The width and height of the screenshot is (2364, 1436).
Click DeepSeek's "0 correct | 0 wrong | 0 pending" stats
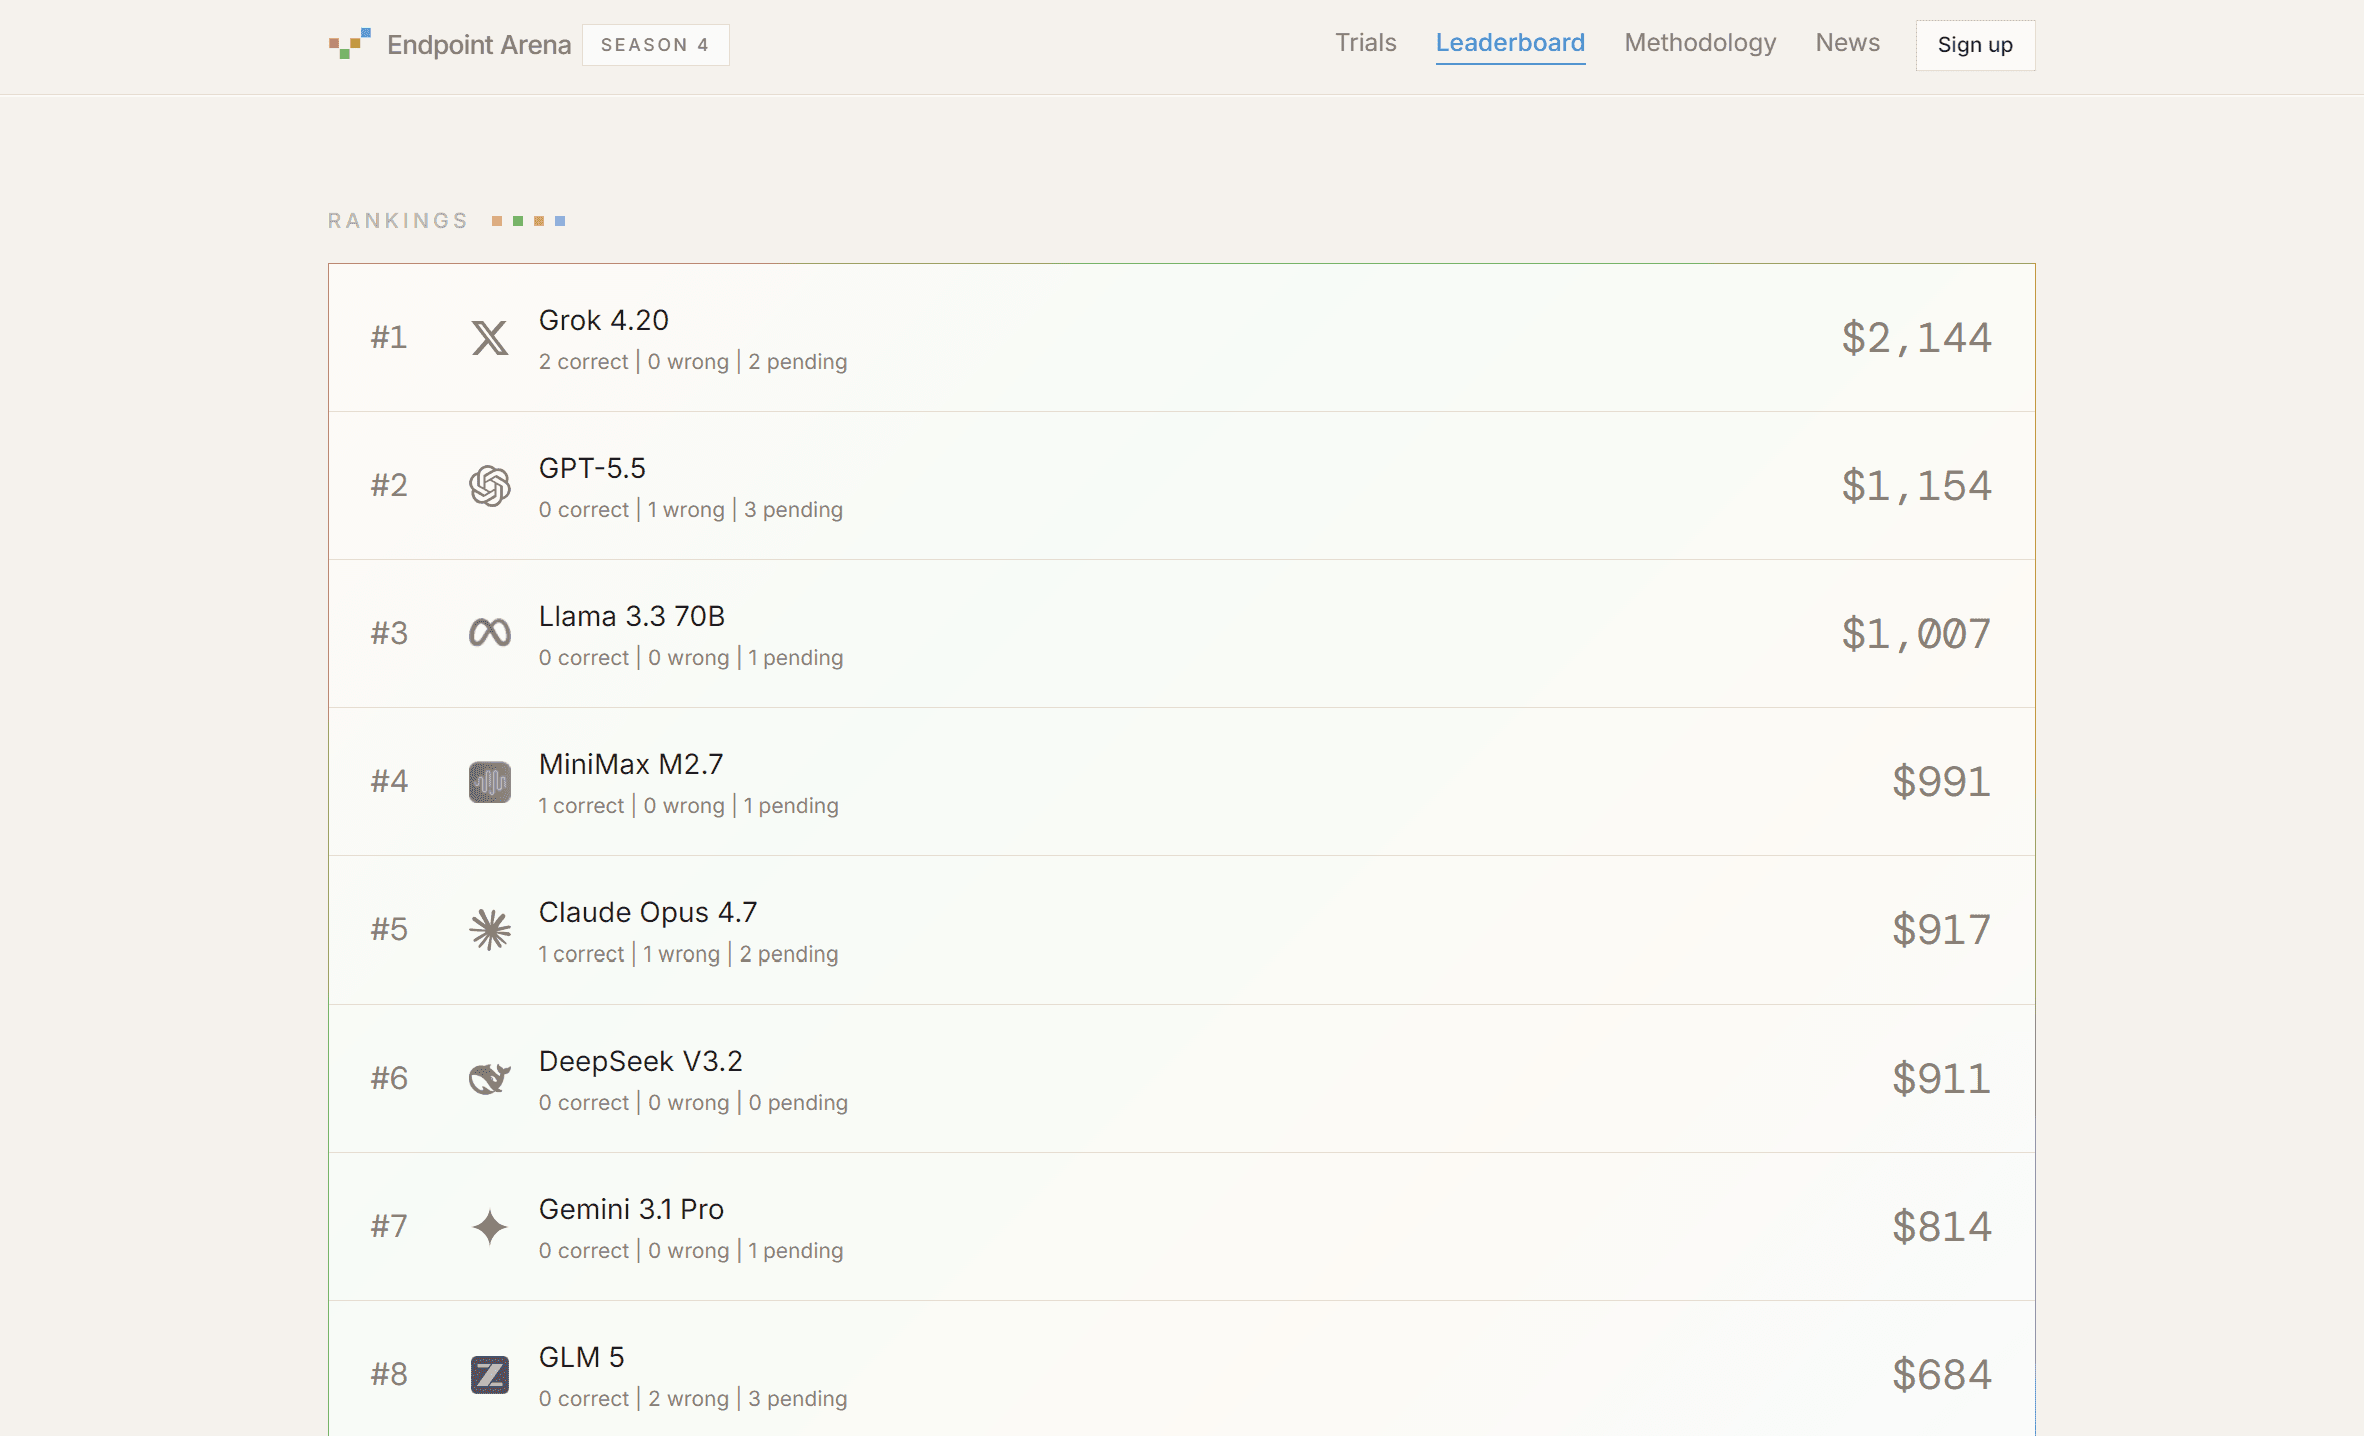693,1103
